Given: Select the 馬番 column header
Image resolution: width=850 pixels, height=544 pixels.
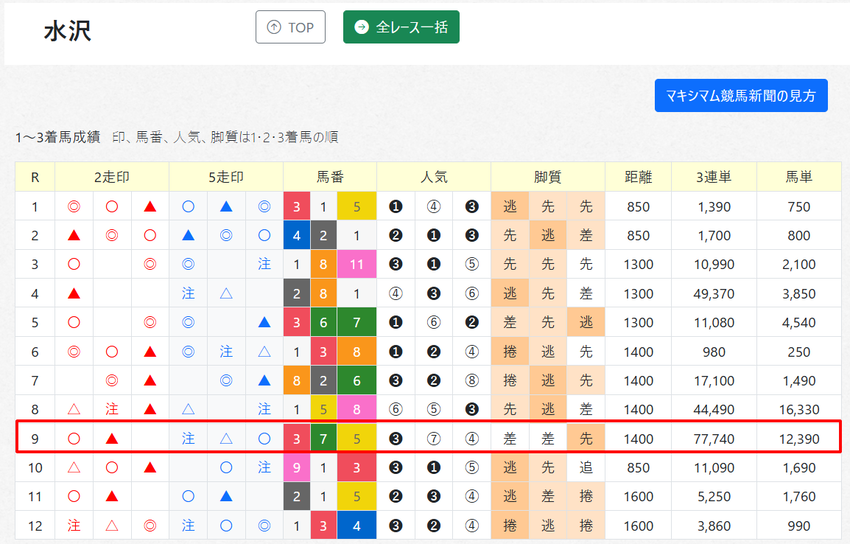Looking at the screenshot, I should pyautogui.click(x=330, y=177).
